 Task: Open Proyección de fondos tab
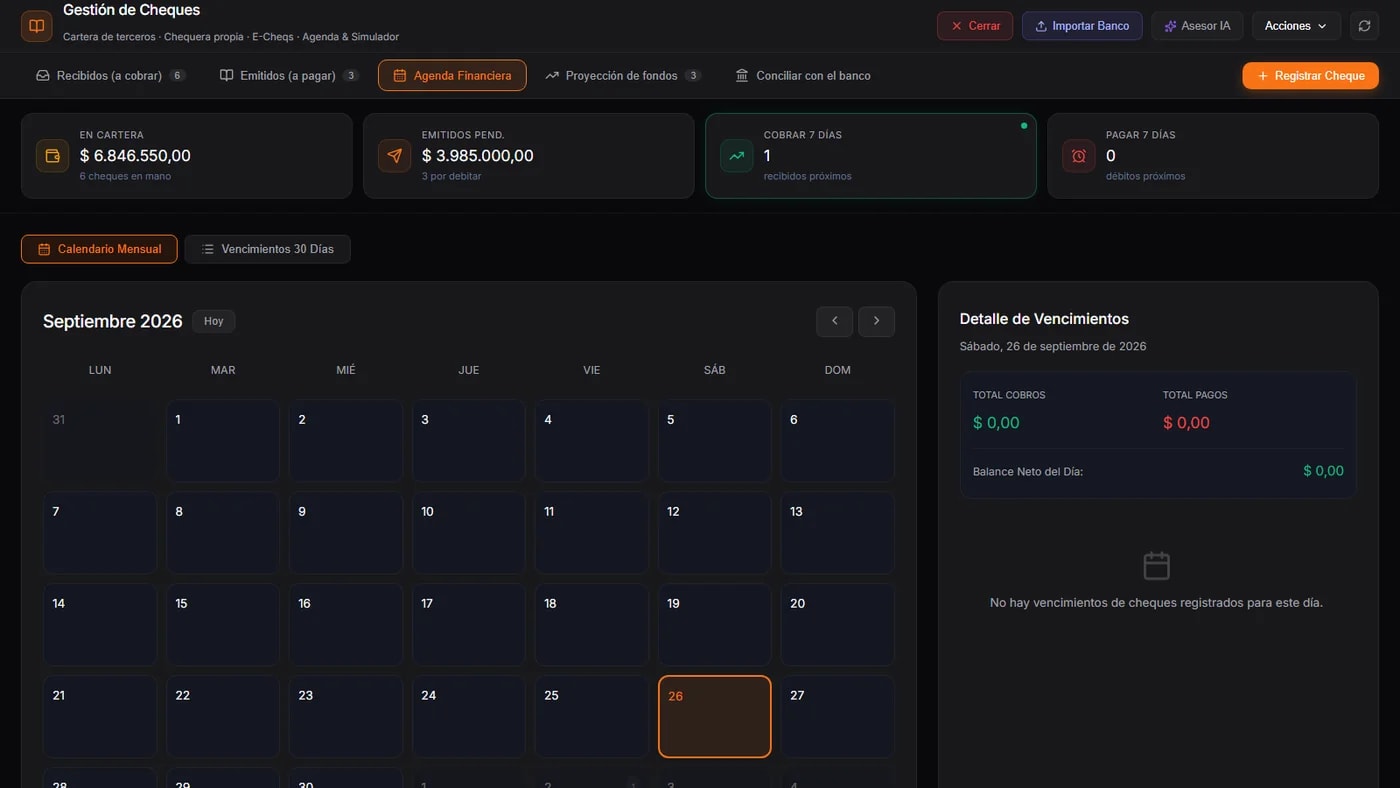pyautogui.click(x=622, y=76)
